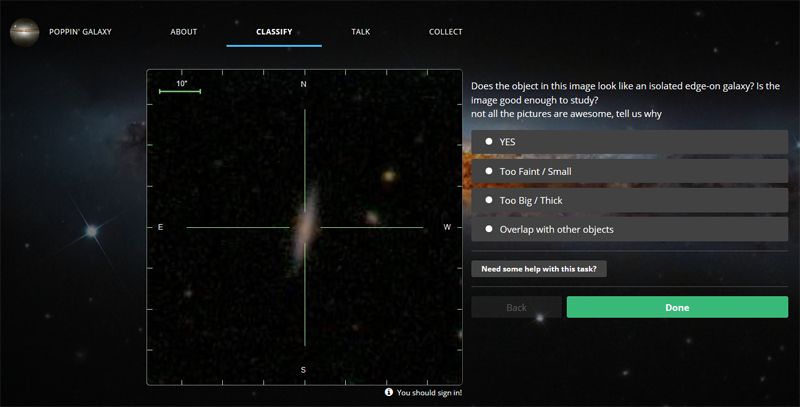Viewport: 800px width, 407px height.
Task: Open the COLLECT tab
Action: pyautogui.click(x=445, y=32)
